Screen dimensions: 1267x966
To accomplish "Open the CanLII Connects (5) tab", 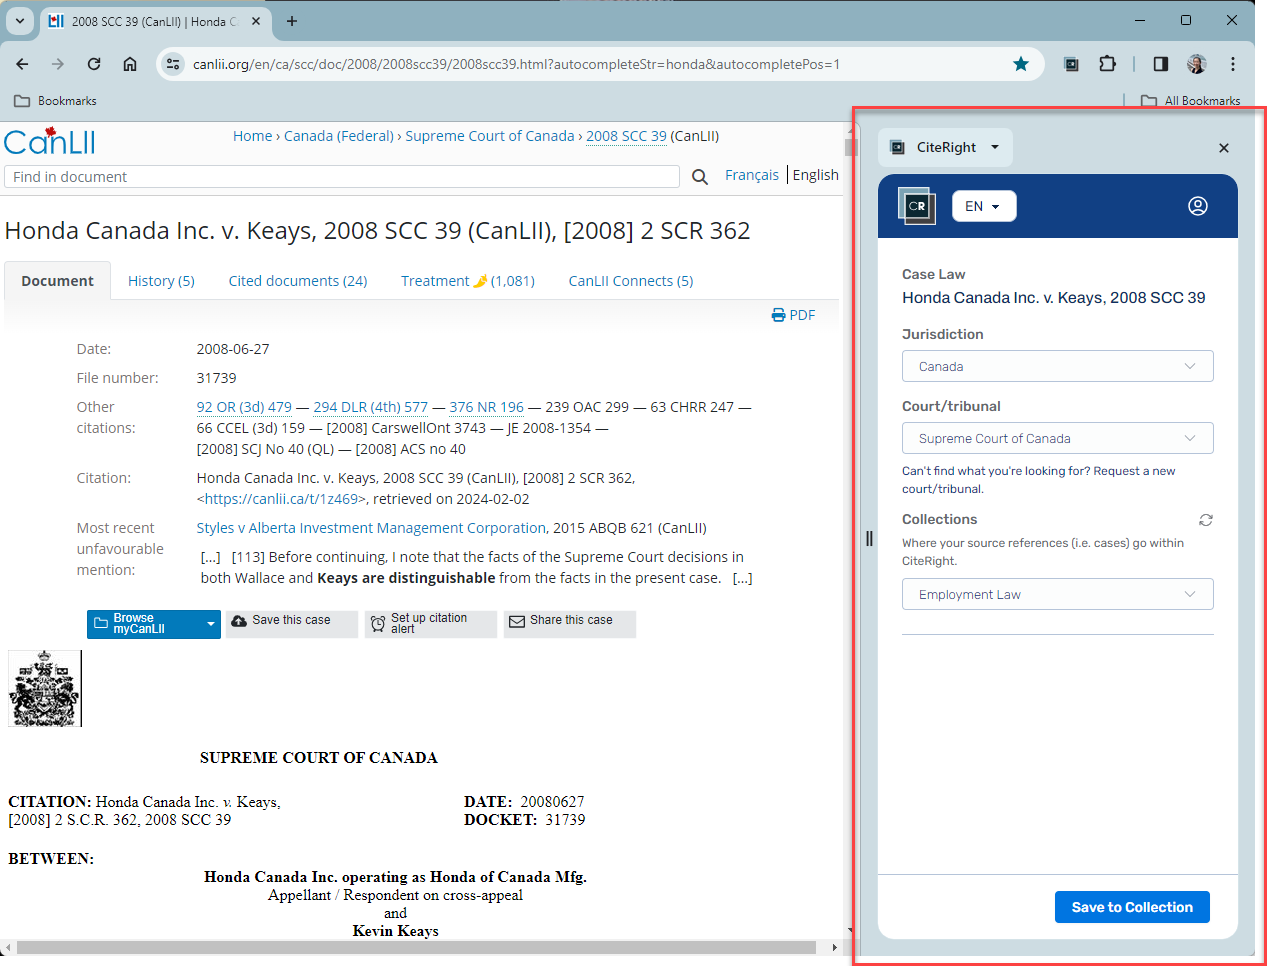I will pos(631,281).
